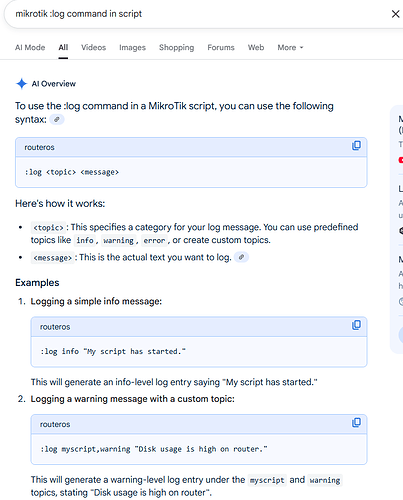403x500 pixels.
Task: Click the AI Overview sparkle icon
Action: (21, 84)
